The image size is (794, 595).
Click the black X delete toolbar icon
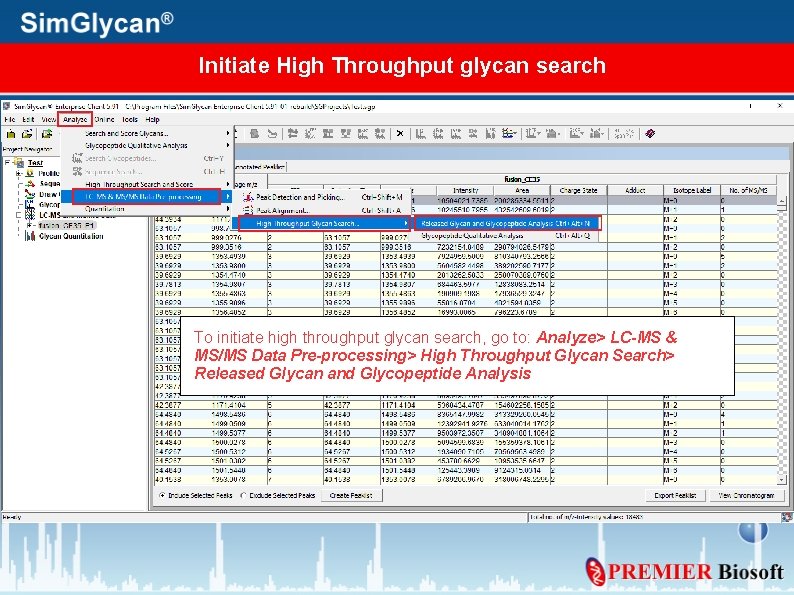pos(400,134)
